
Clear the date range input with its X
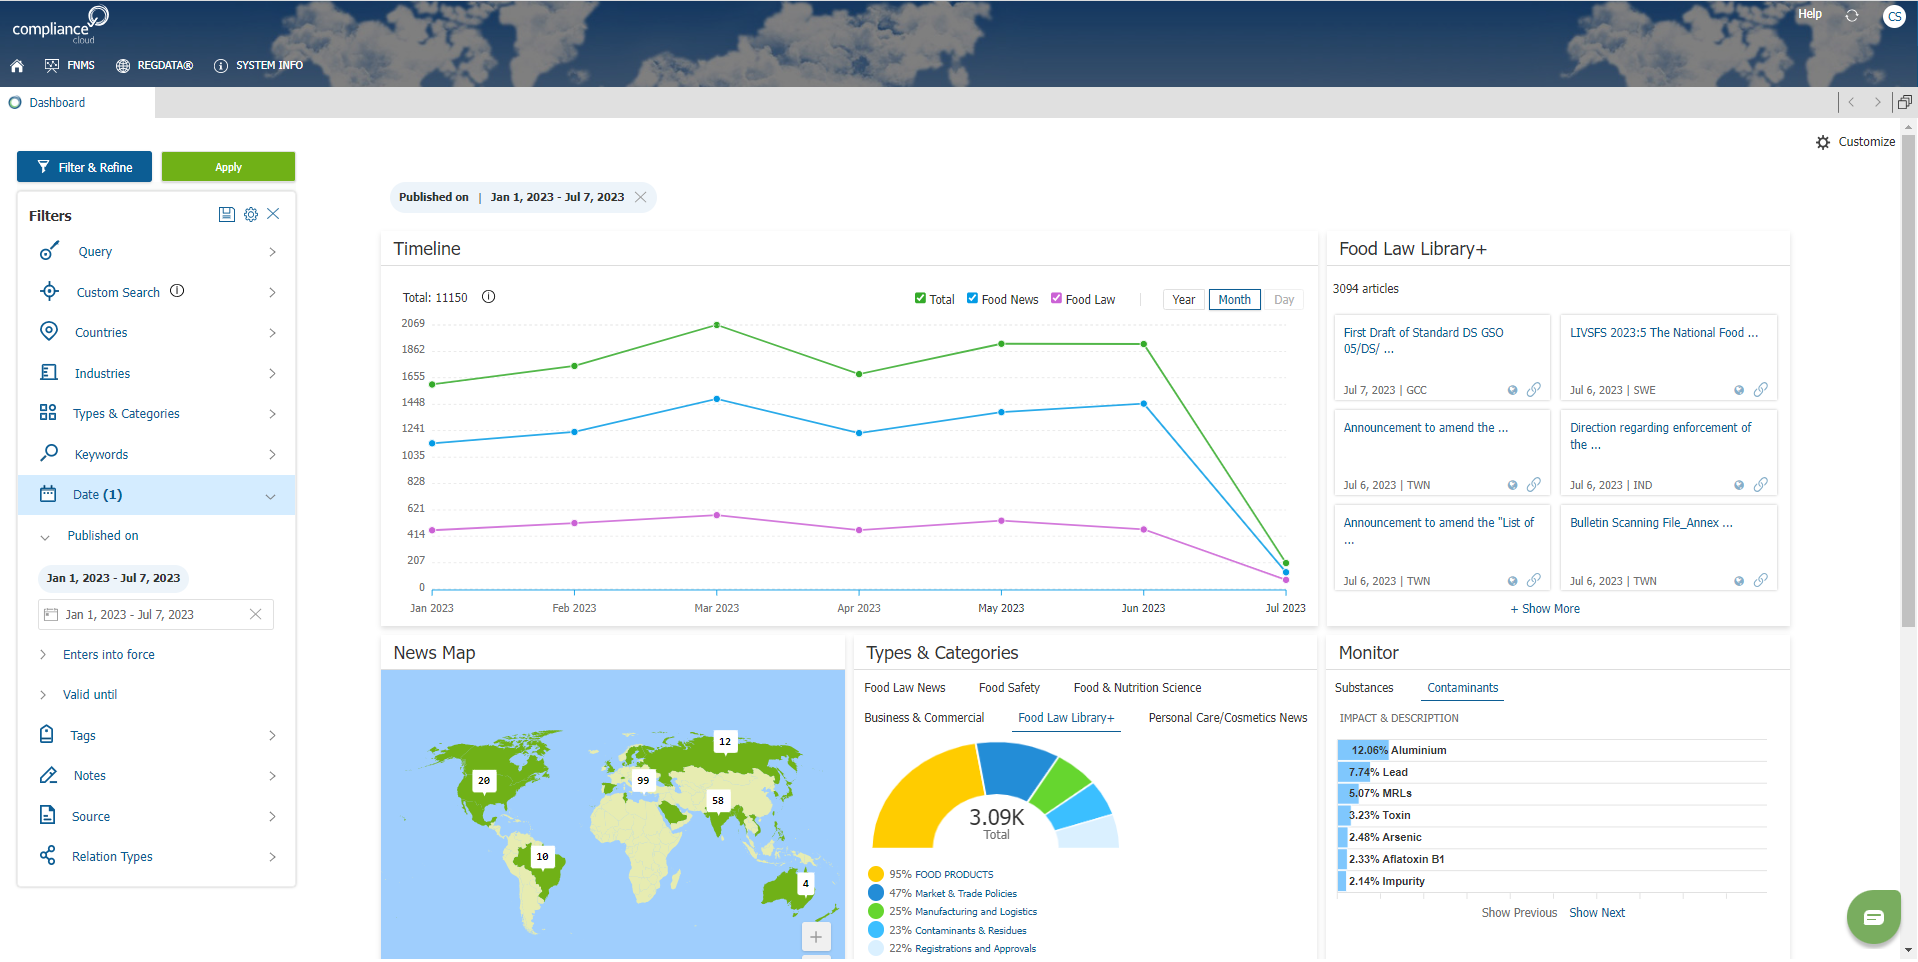256,614
